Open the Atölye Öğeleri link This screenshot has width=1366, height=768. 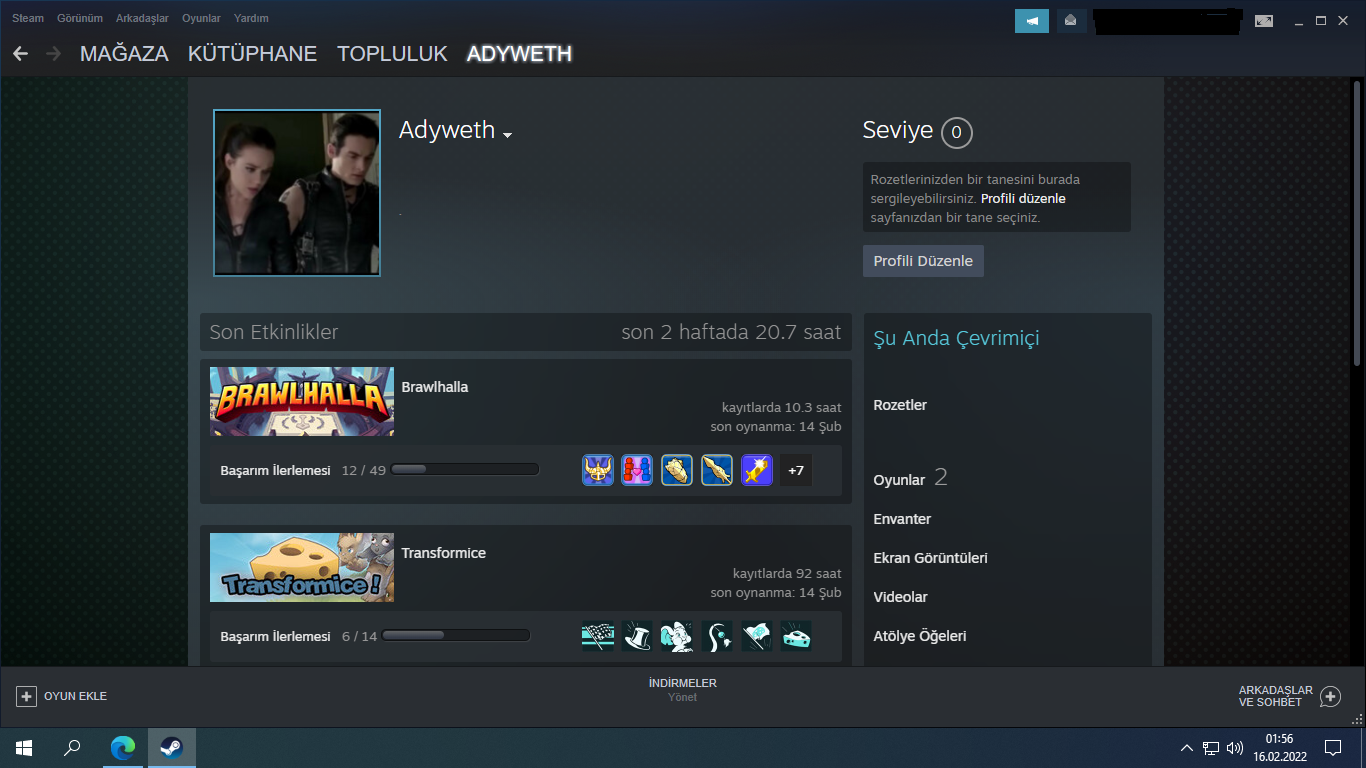(x=920, y=636)
